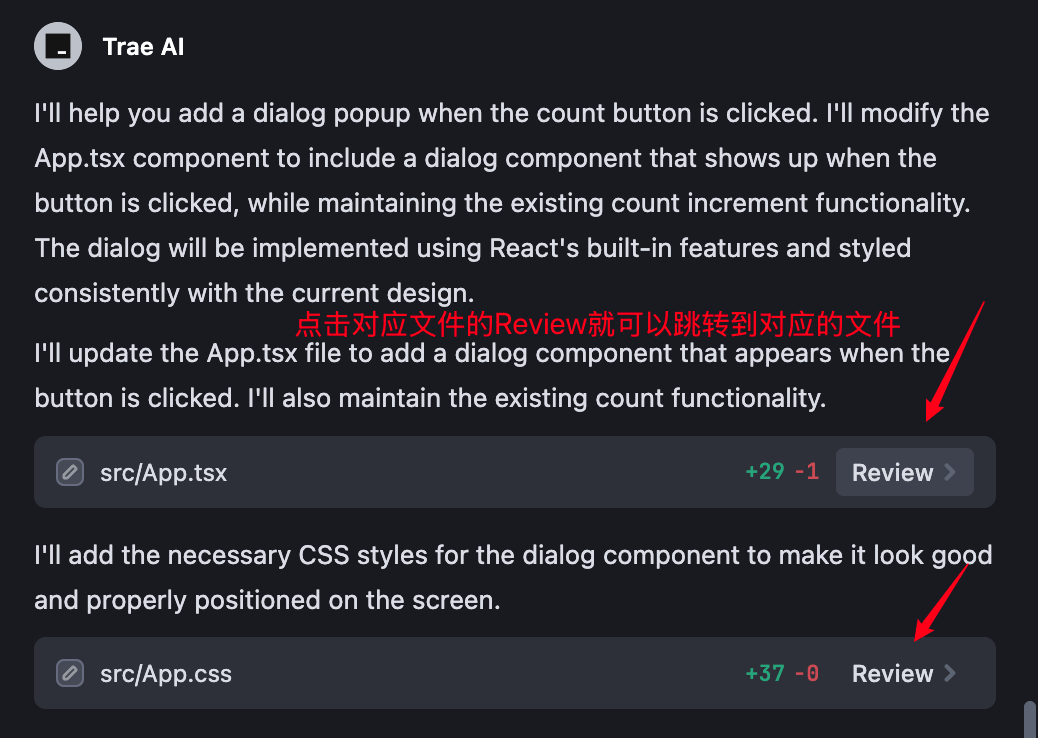Click the Trae AI avatar icon
This screenshot has width=1038, height=738.
pos(58,46)
